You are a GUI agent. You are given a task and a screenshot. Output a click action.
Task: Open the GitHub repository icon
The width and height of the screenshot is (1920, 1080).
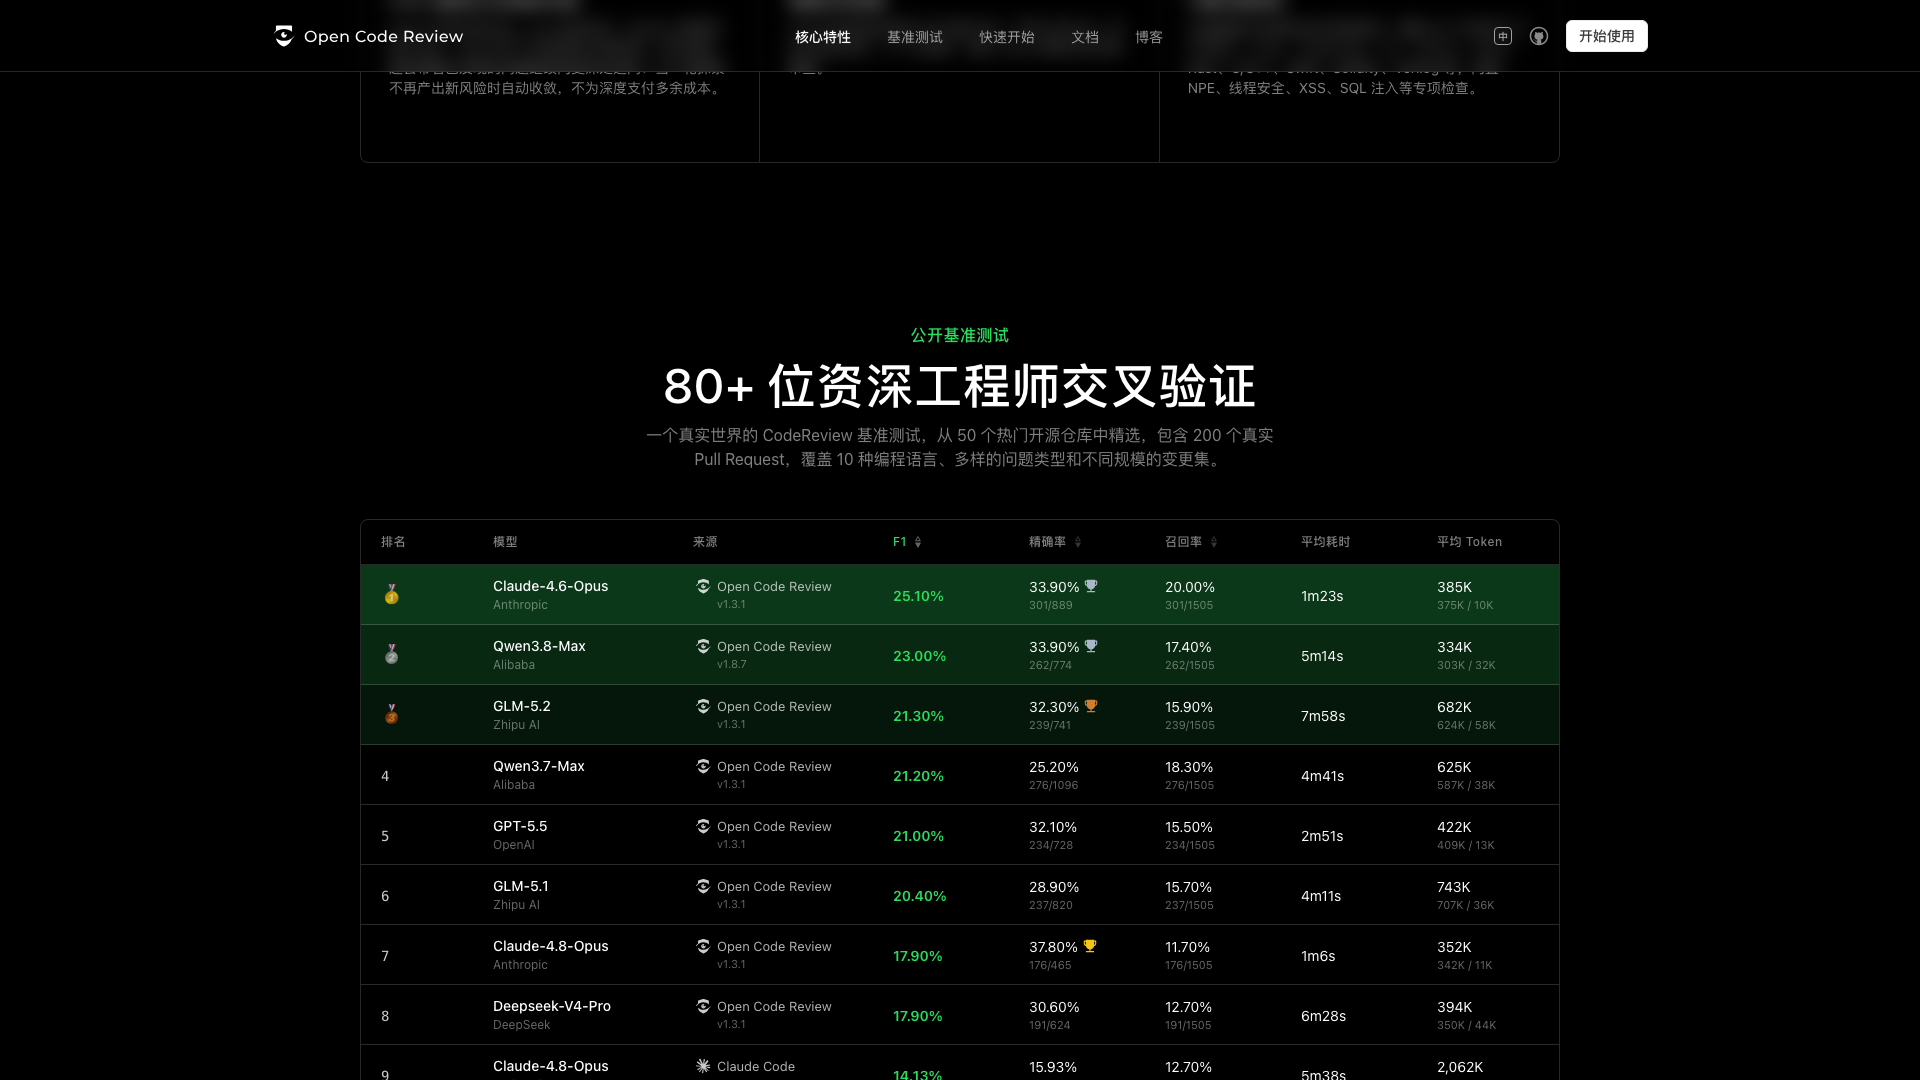pos(1539,36)
